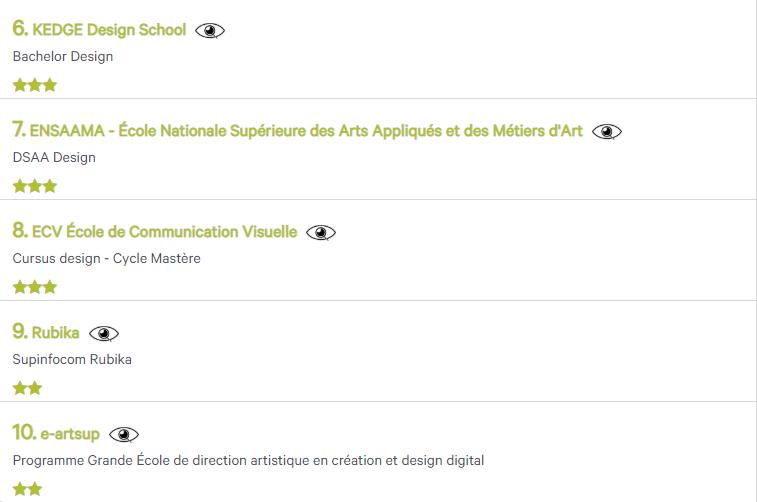This screenshot has height=502, width=757.
Task: Click the two-star rating under the e-artsup programme
Action: [27, 489]
